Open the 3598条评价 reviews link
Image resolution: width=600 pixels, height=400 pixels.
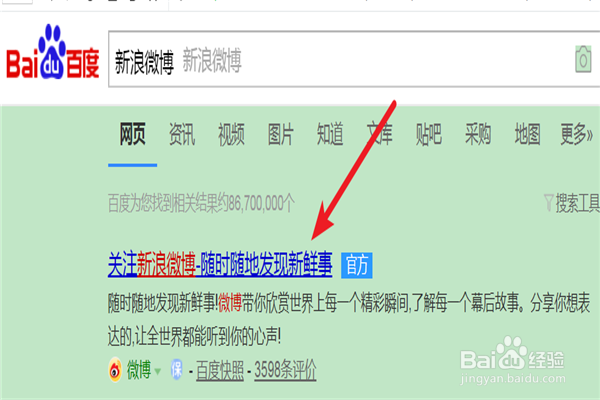[285, 371]
